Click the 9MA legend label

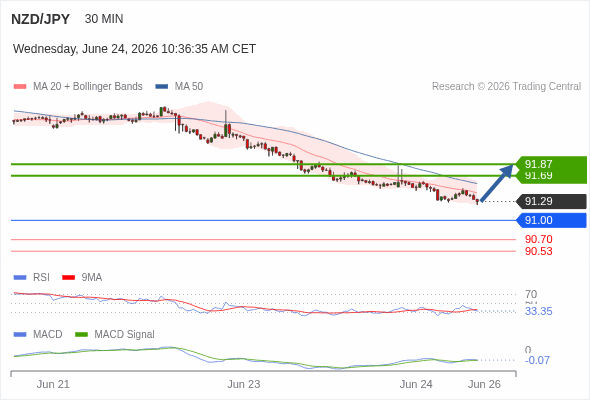point(92,278)
